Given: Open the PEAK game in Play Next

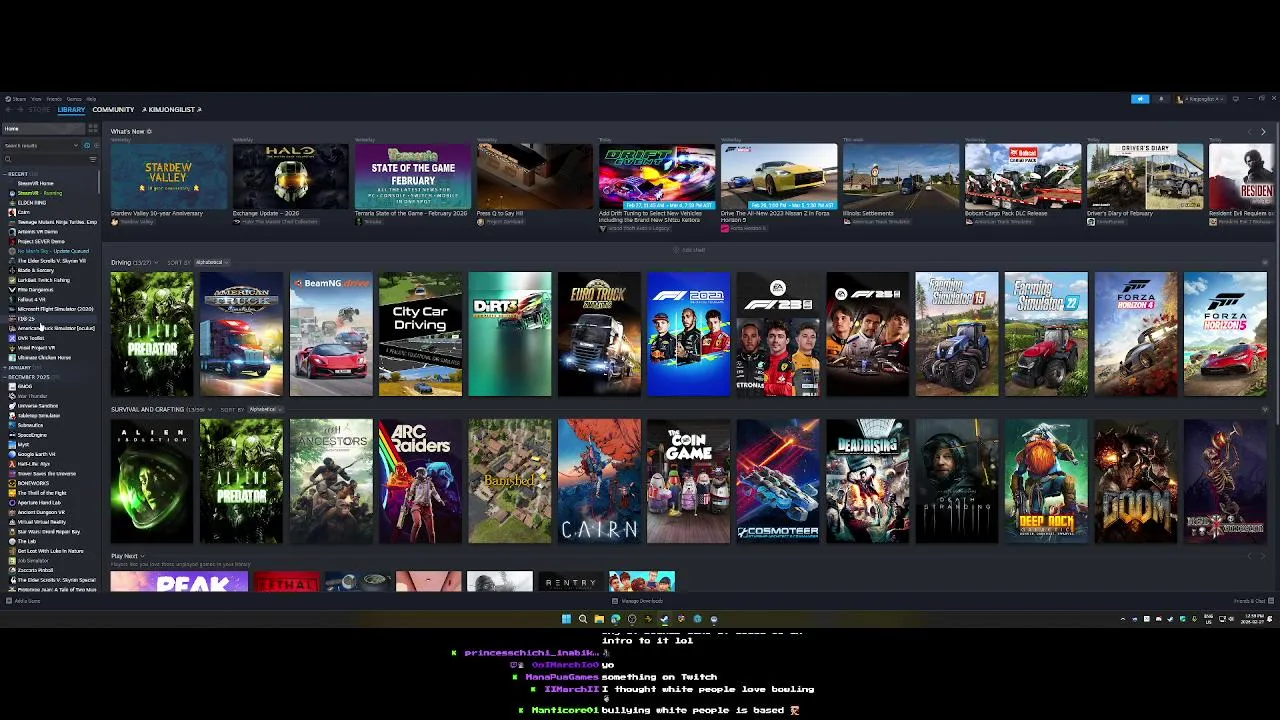Looking at the screenshot, I should [179, 582].
